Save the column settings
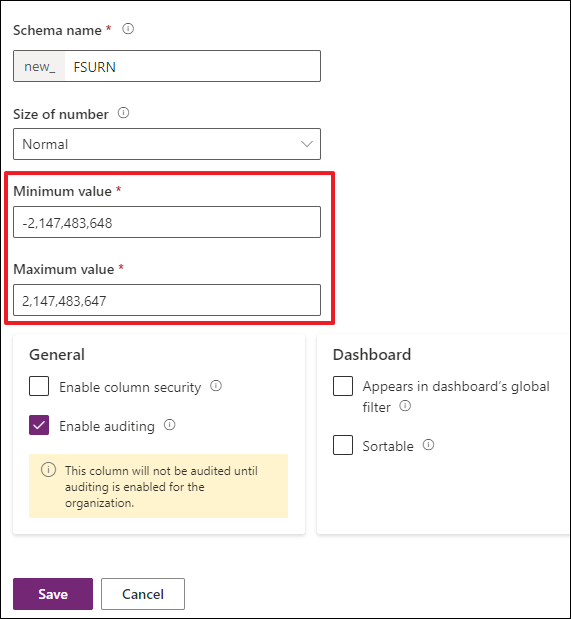571x619 pixels. 53,594
